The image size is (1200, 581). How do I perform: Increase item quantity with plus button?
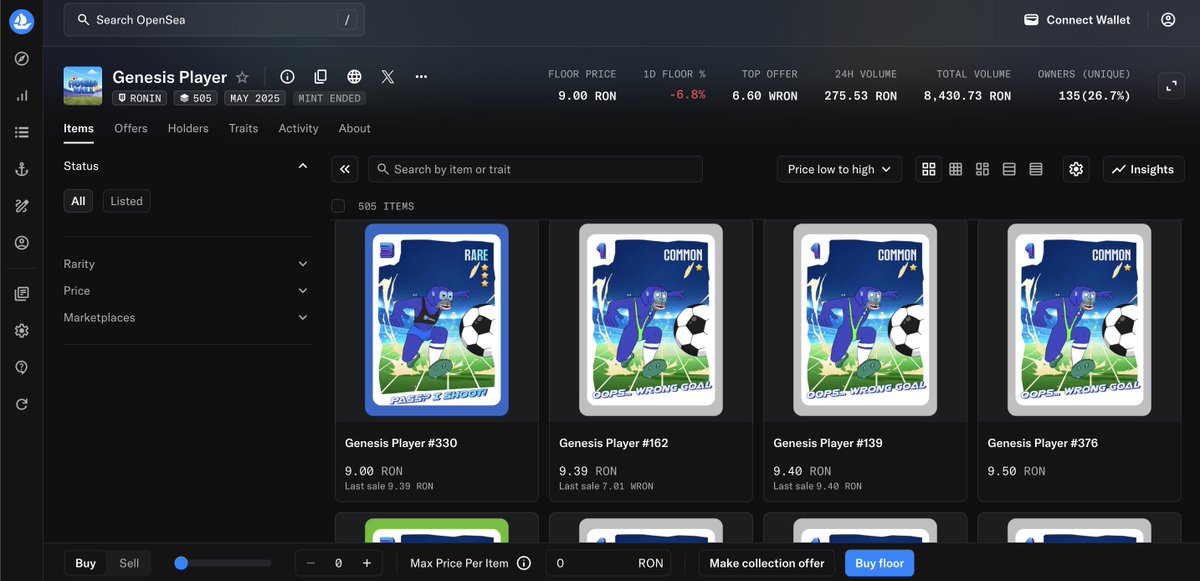pos(366,563)
